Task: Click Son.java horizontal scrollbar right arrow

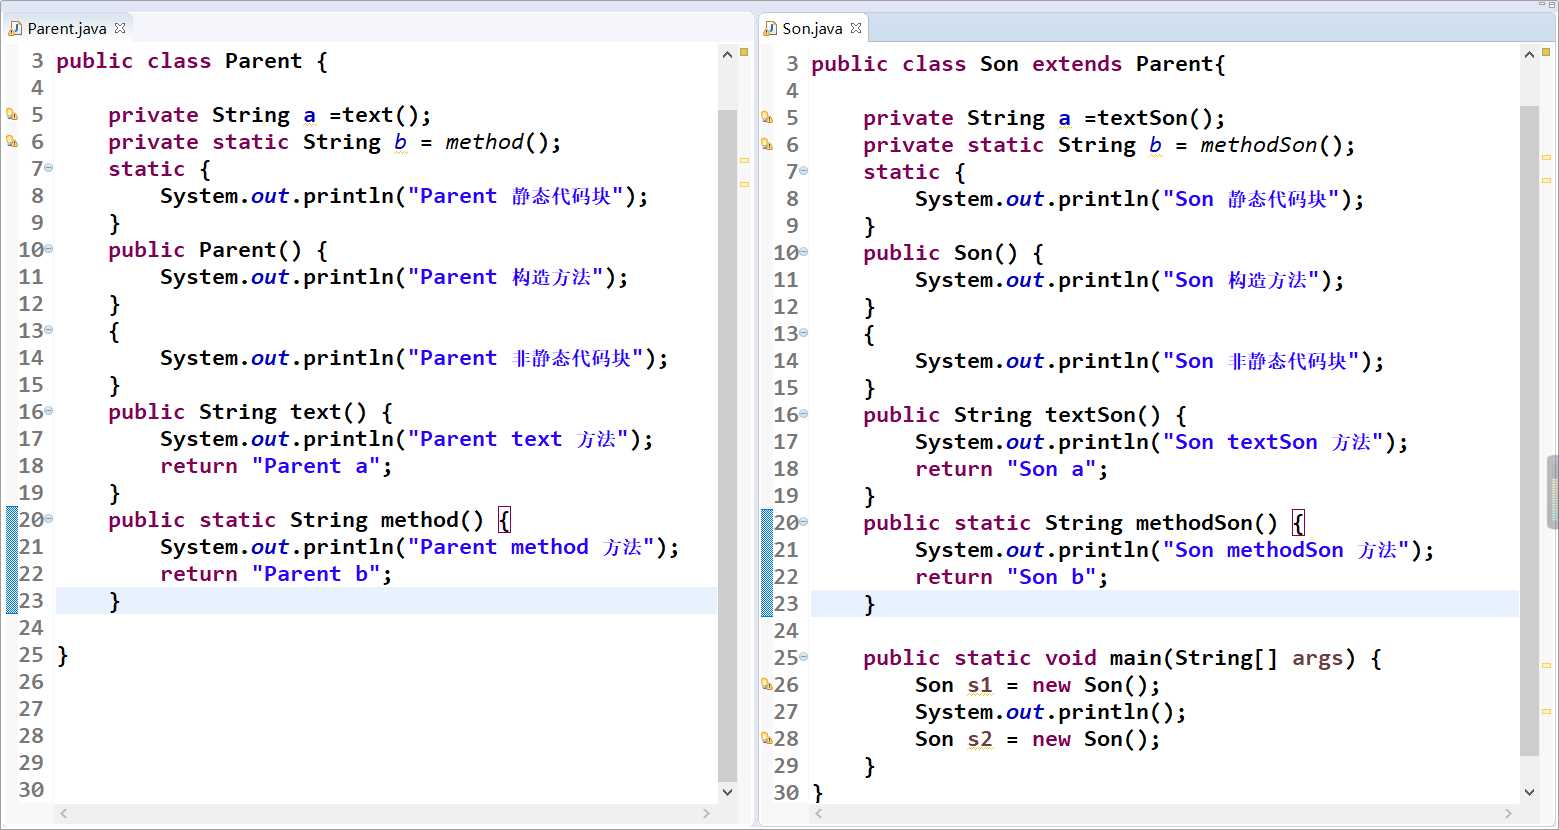Action: click(1508, 814)
